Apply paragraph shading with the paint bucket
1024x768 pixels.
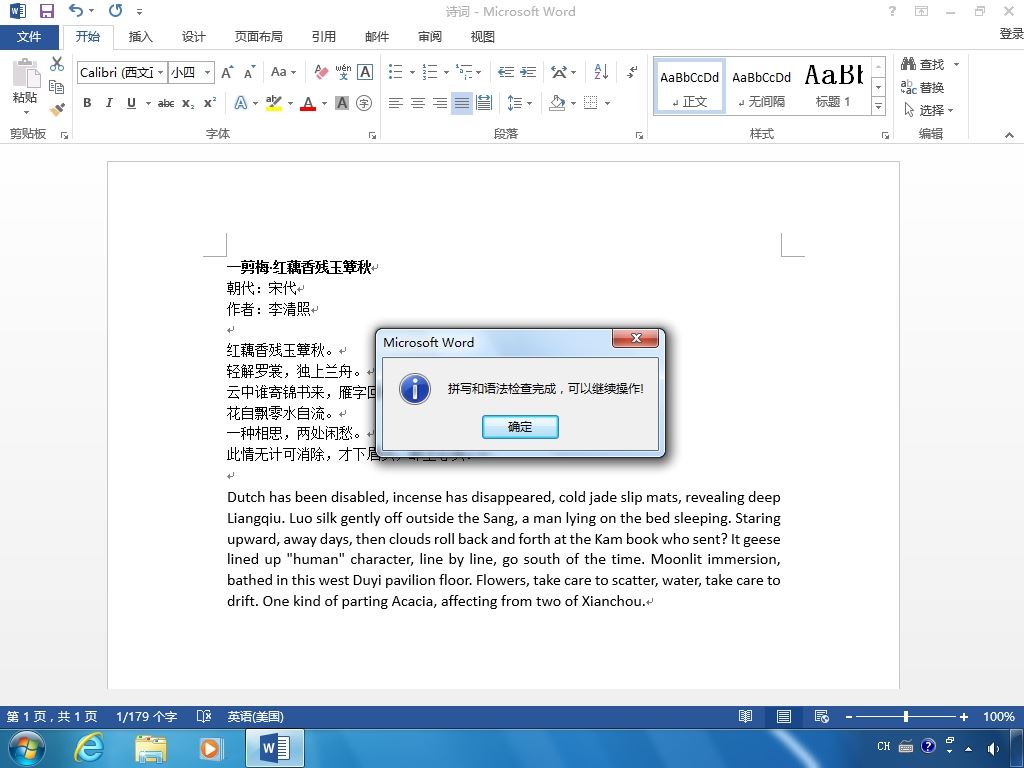[x=557, y=103]
